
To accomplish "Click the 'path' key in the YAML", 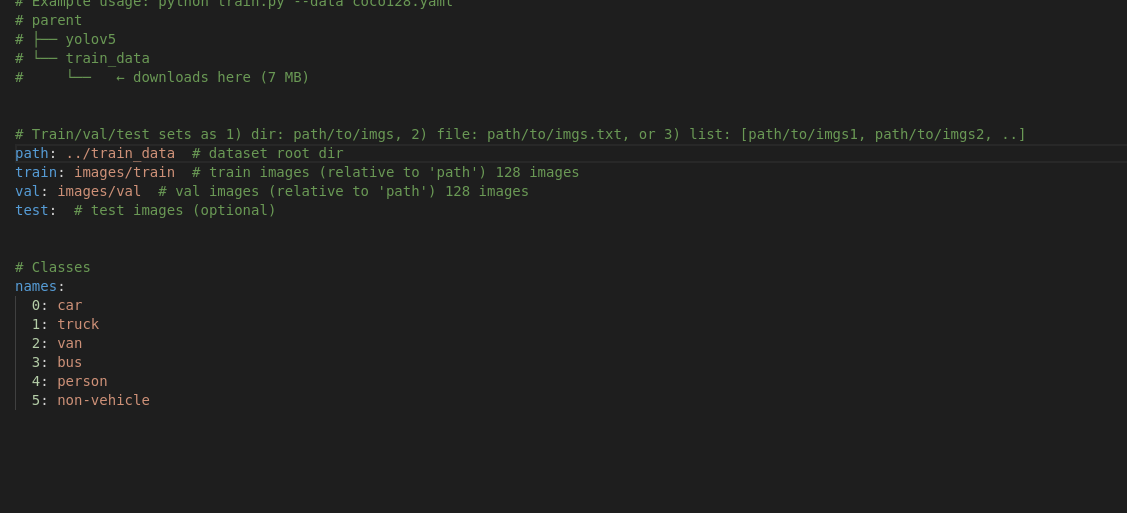I will coord(31,153).
